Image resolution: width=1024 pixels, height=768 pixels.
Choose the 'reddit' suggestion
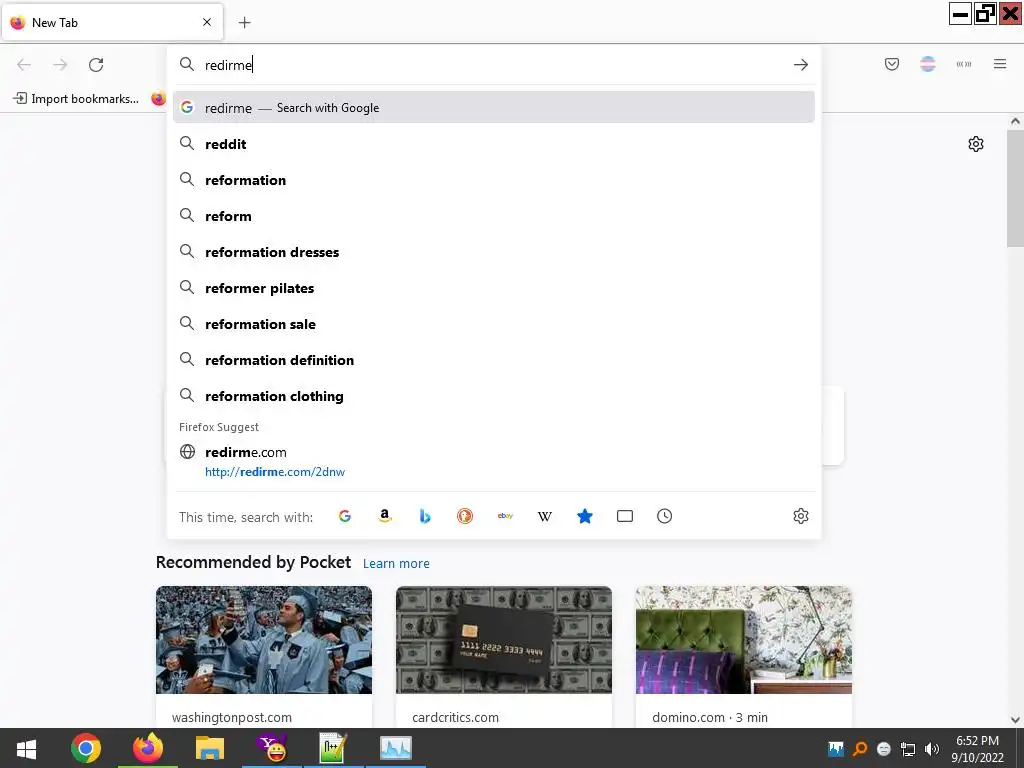point(494,144)
